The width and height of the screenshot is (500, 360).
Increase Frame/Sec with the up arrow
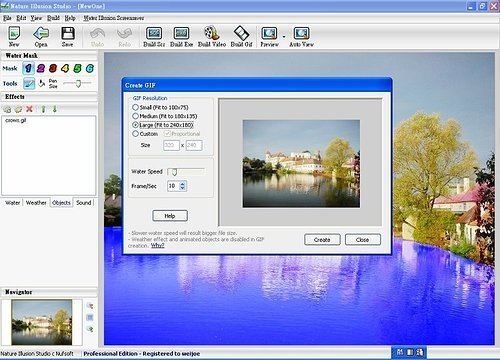(182, 183)
